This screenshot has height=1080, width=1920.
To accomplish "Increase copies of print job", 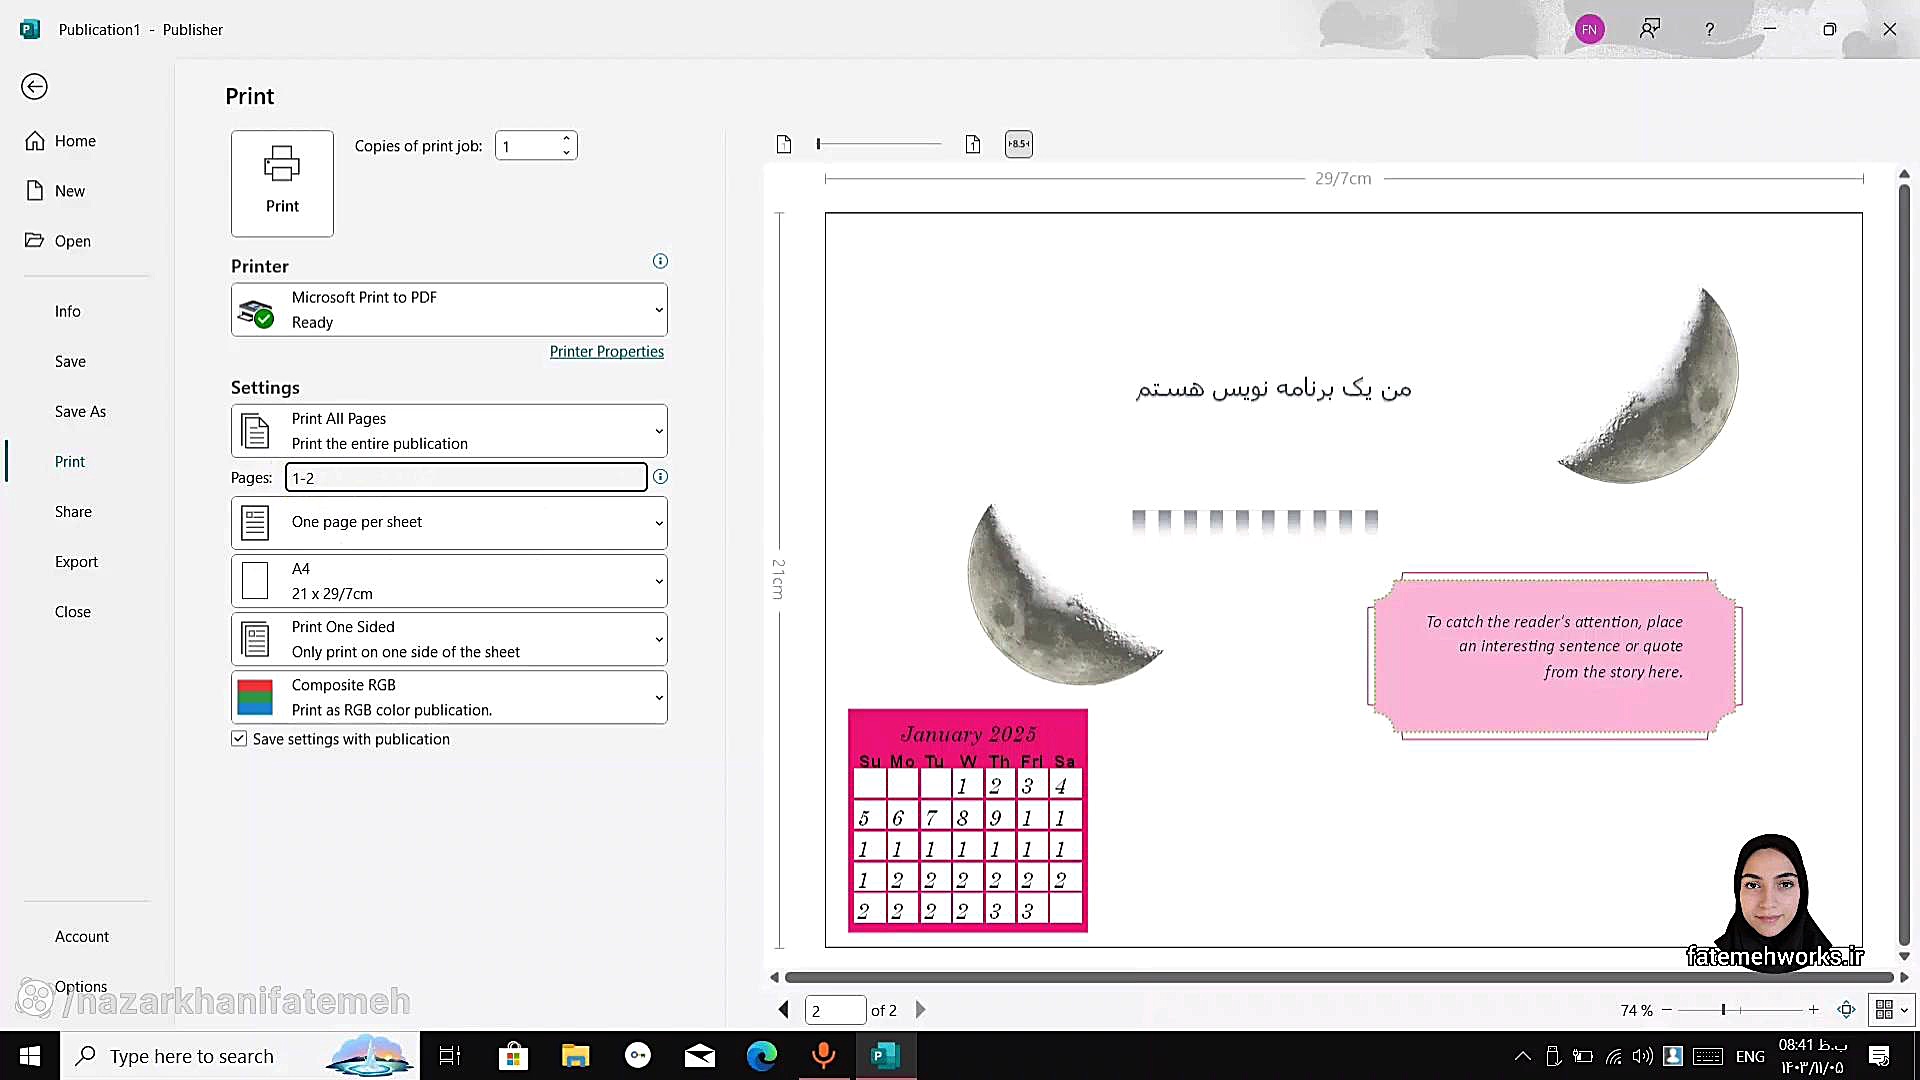I will [x=566, y=138].
